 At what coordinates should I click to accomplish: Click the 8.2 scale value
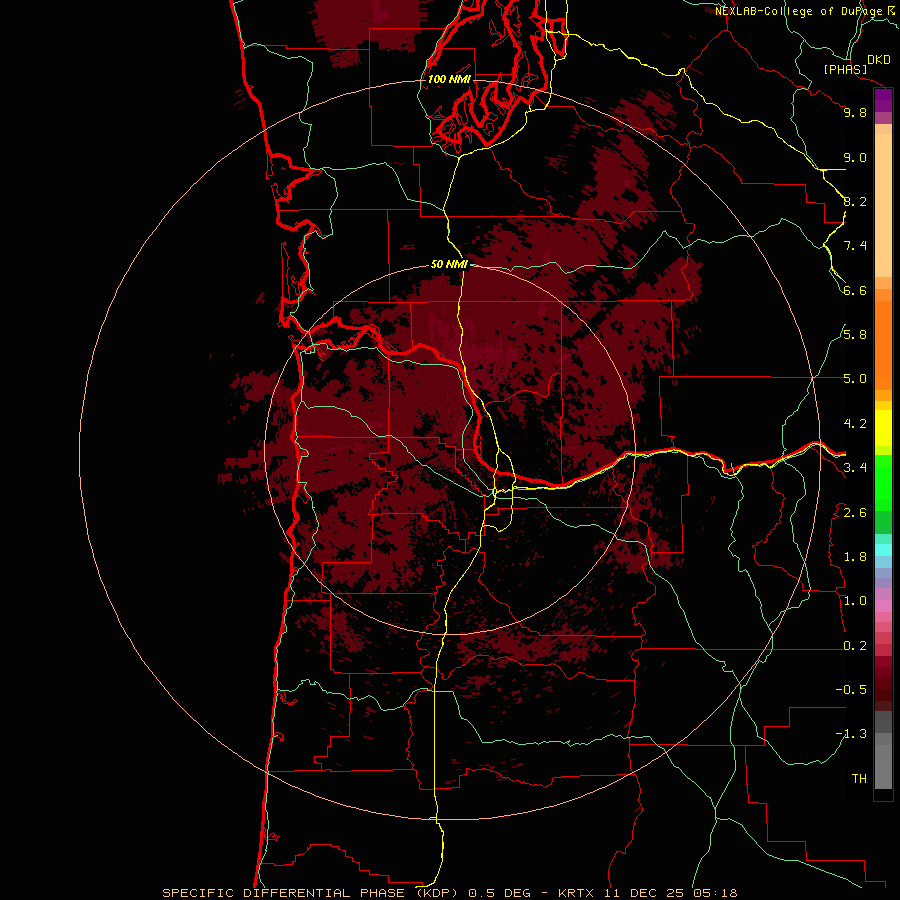(x=855, y=201)
